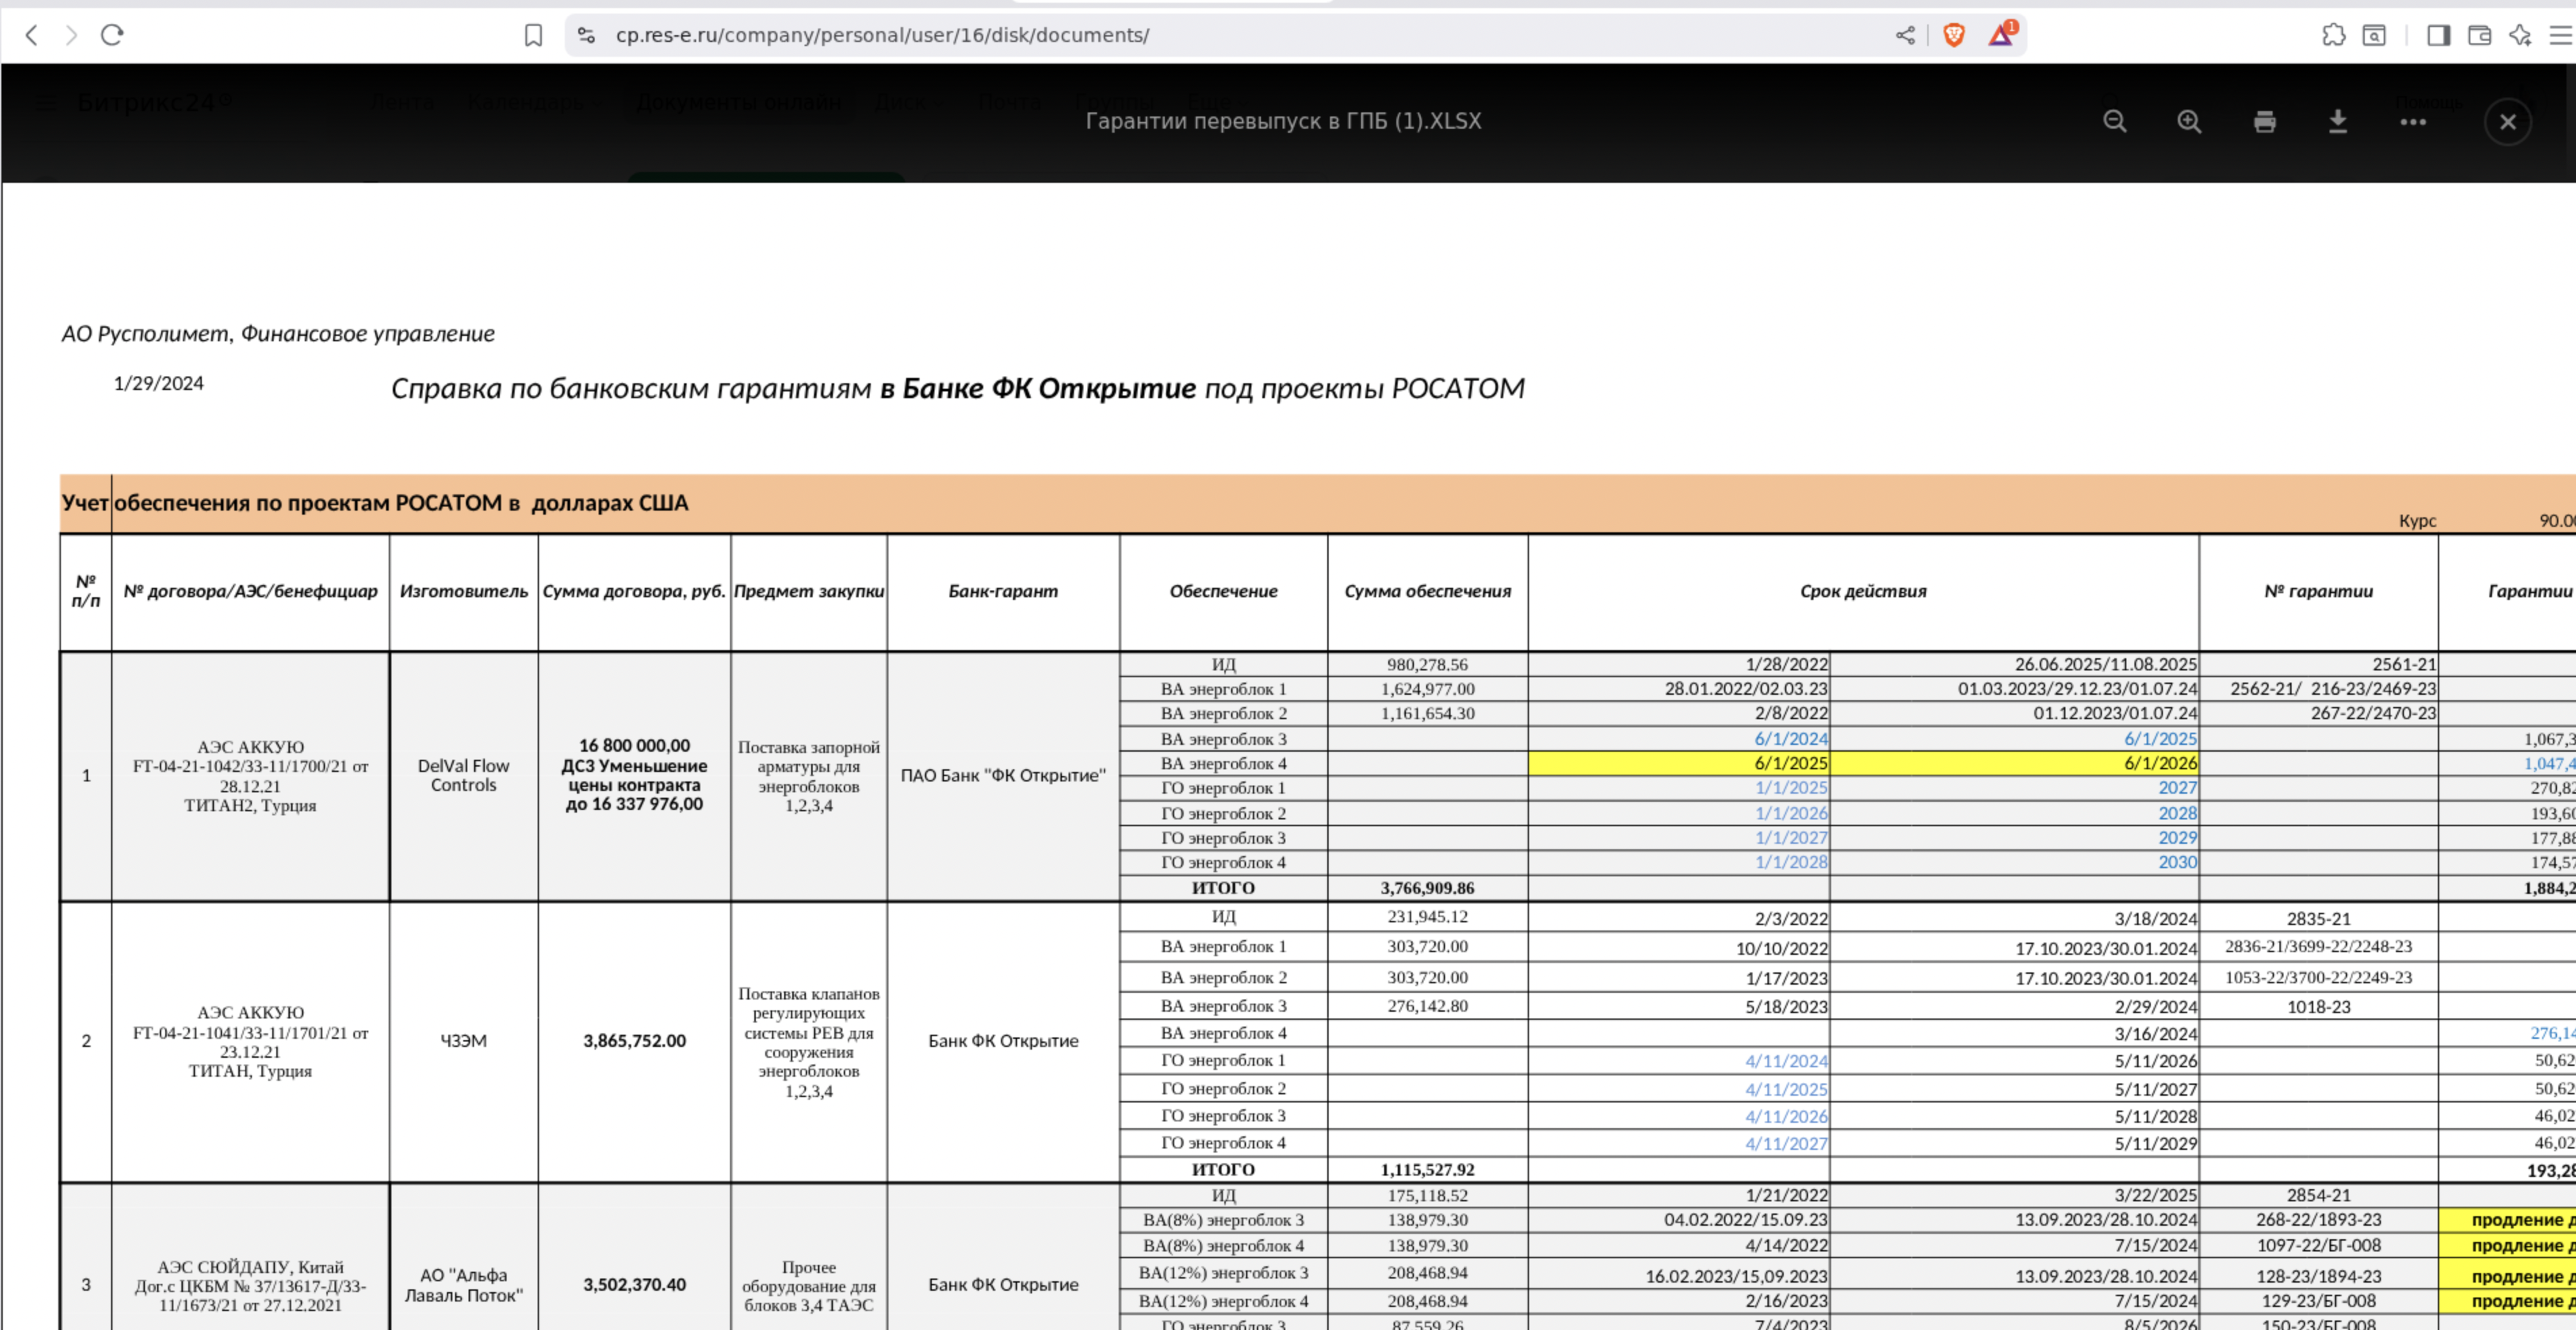Open the three-dots more options menu
Viewport: 2576px width, 1330px height.
2412,121
